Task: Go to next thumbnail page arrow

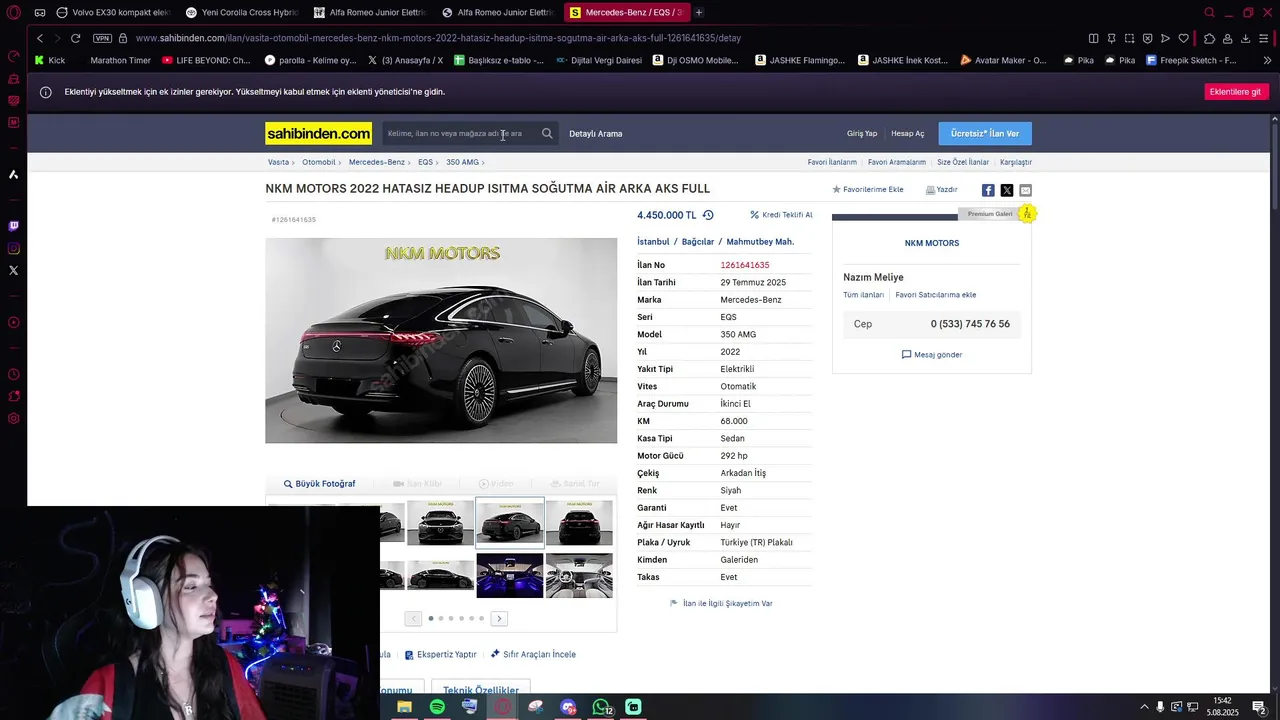Action: click(x=499, y=618)
